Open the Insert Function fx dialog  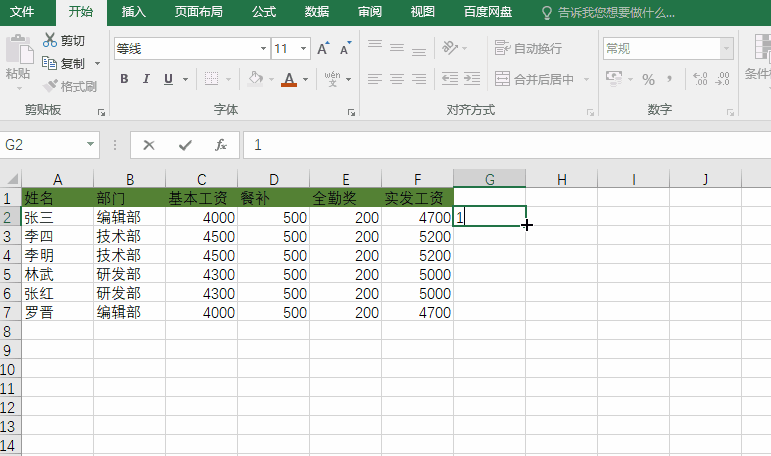point(221,145)
